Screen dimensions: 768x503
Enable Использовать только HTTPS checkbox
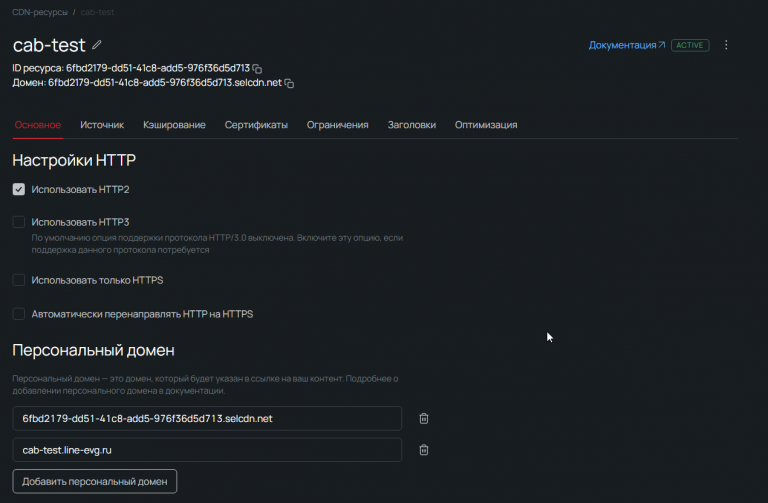[19, 280]
